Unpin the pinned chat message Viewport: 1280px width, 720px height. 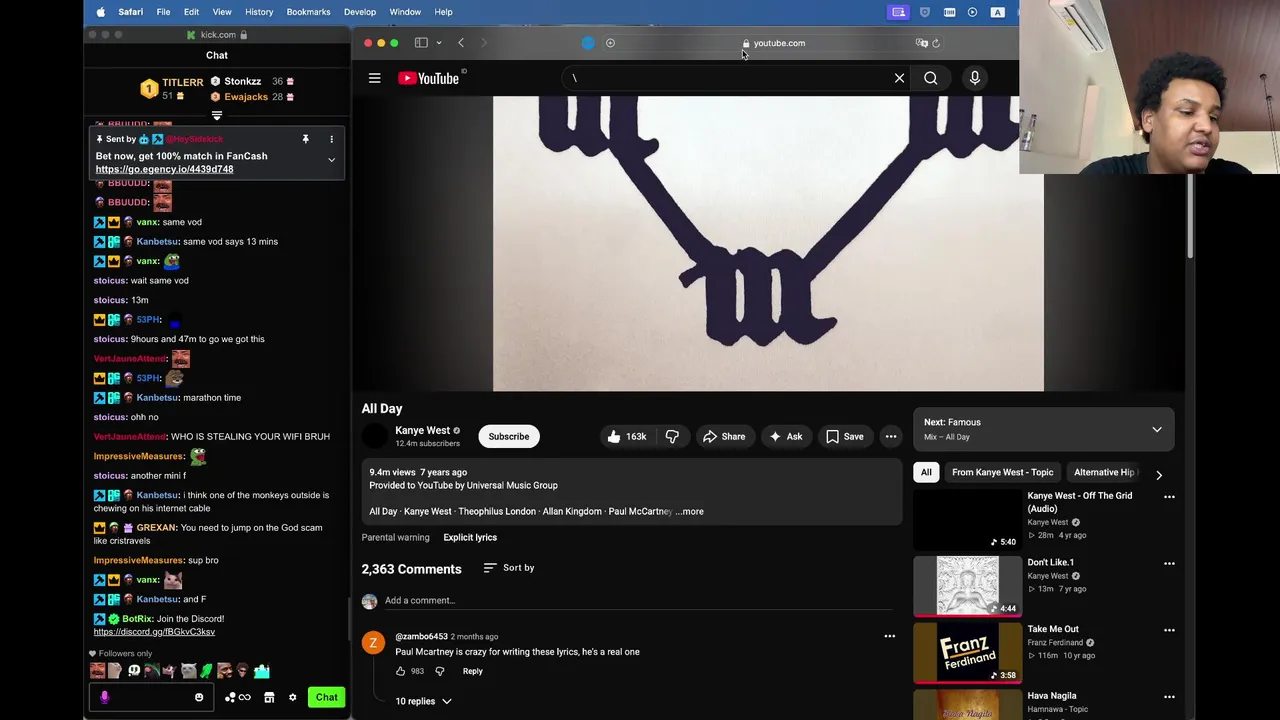tap(305, 139)
